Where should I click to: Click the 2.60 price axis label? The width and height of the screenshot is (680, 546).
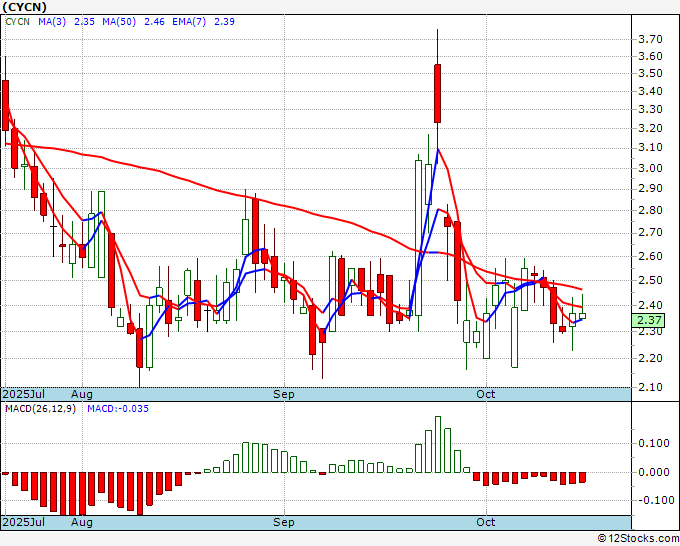[651, 256]
